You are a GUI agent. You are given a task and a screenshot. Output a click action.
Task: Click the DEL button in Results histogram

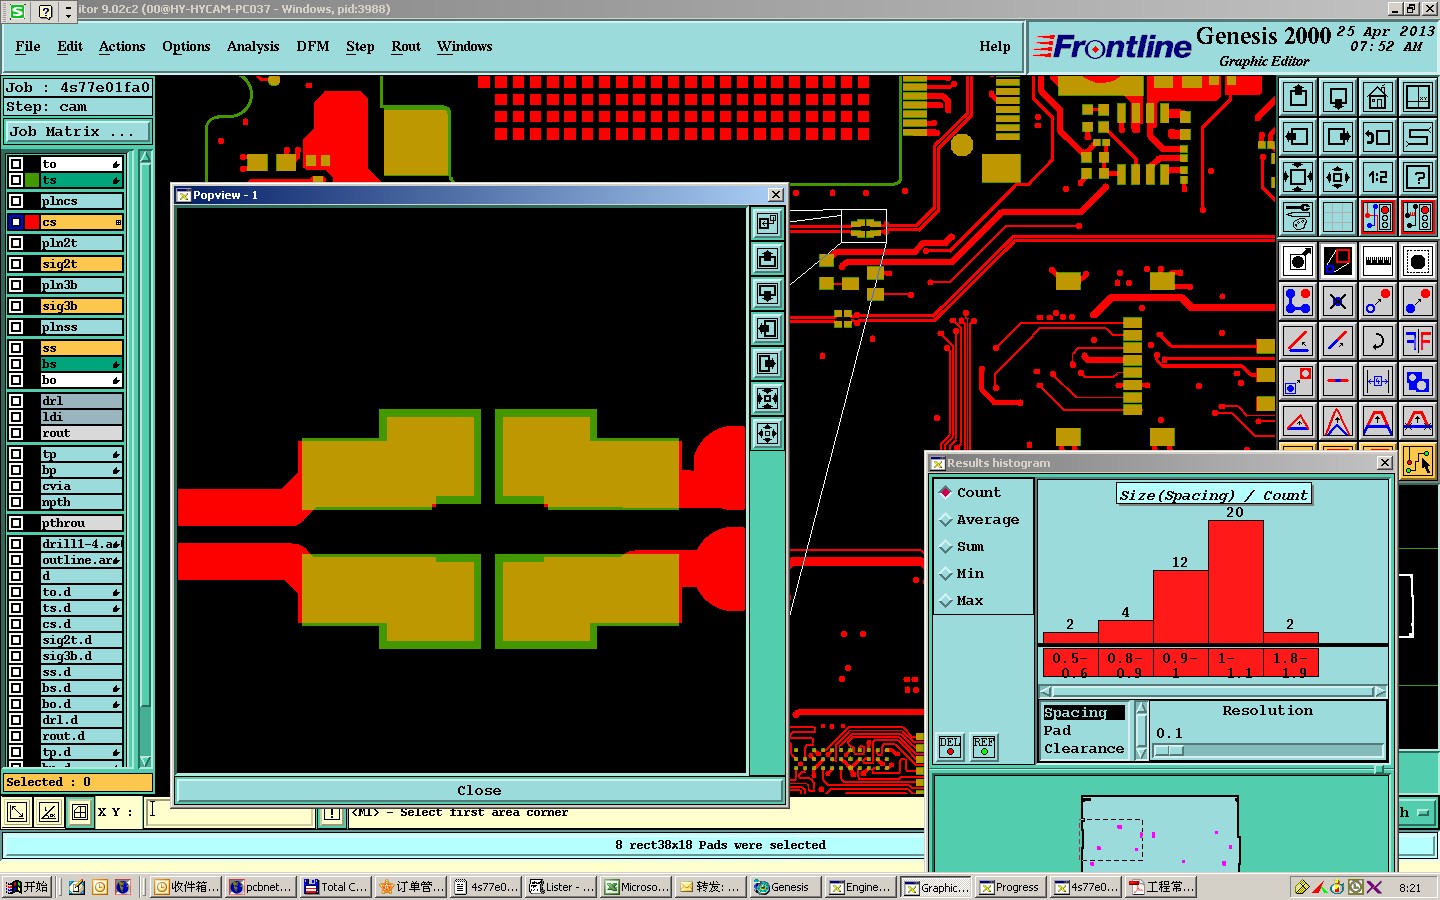(x=950, y=746)
